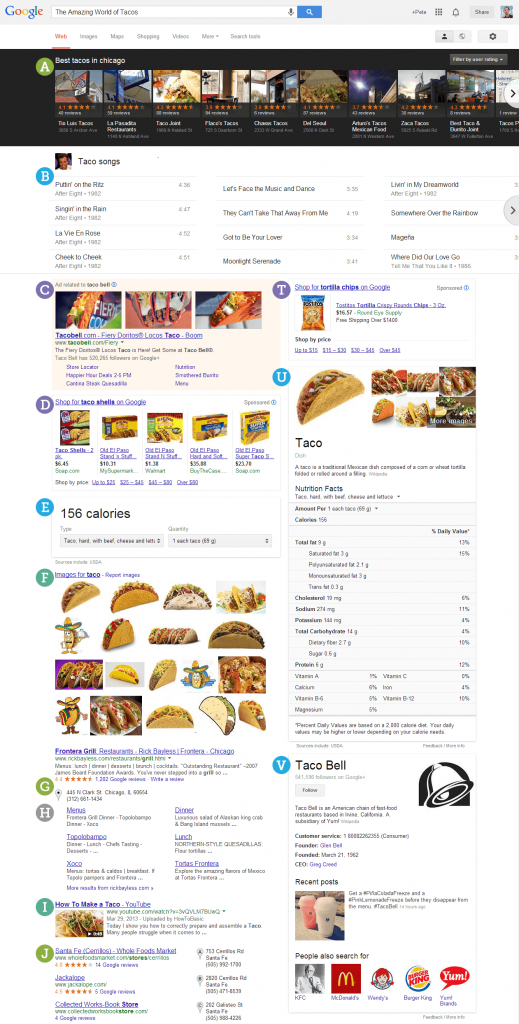Open the taco Type dropdown
This screenshot has width=519, height=1024.
pos(112,541)
